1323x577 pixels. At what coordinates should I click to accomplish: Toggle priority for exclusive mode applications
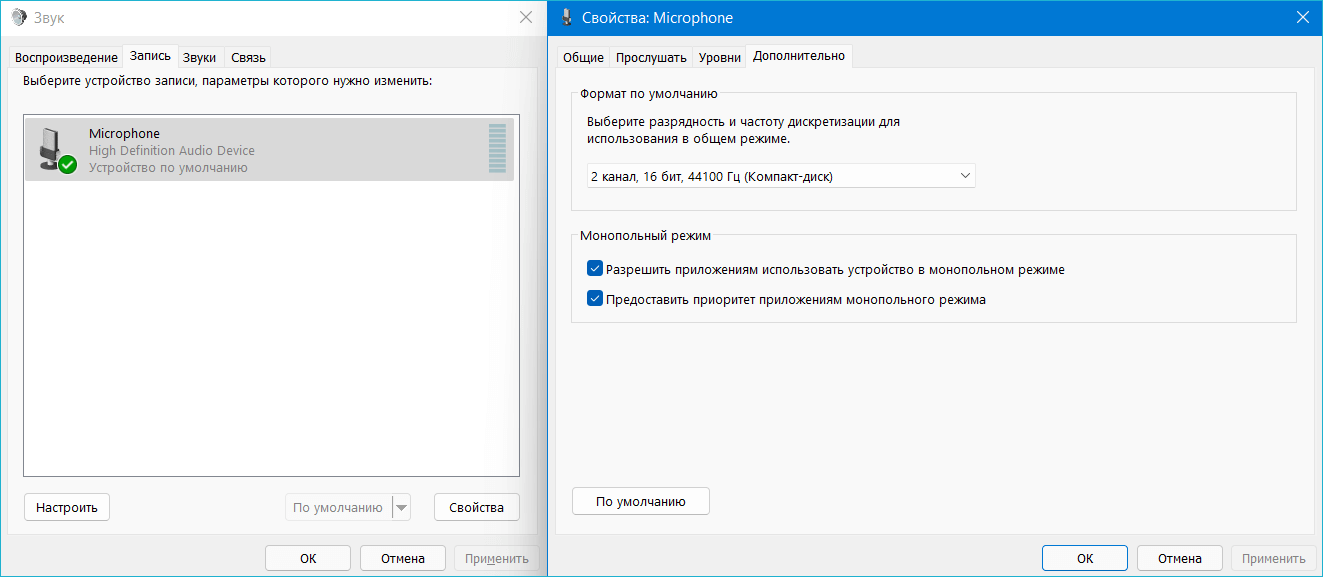[595, 299]
